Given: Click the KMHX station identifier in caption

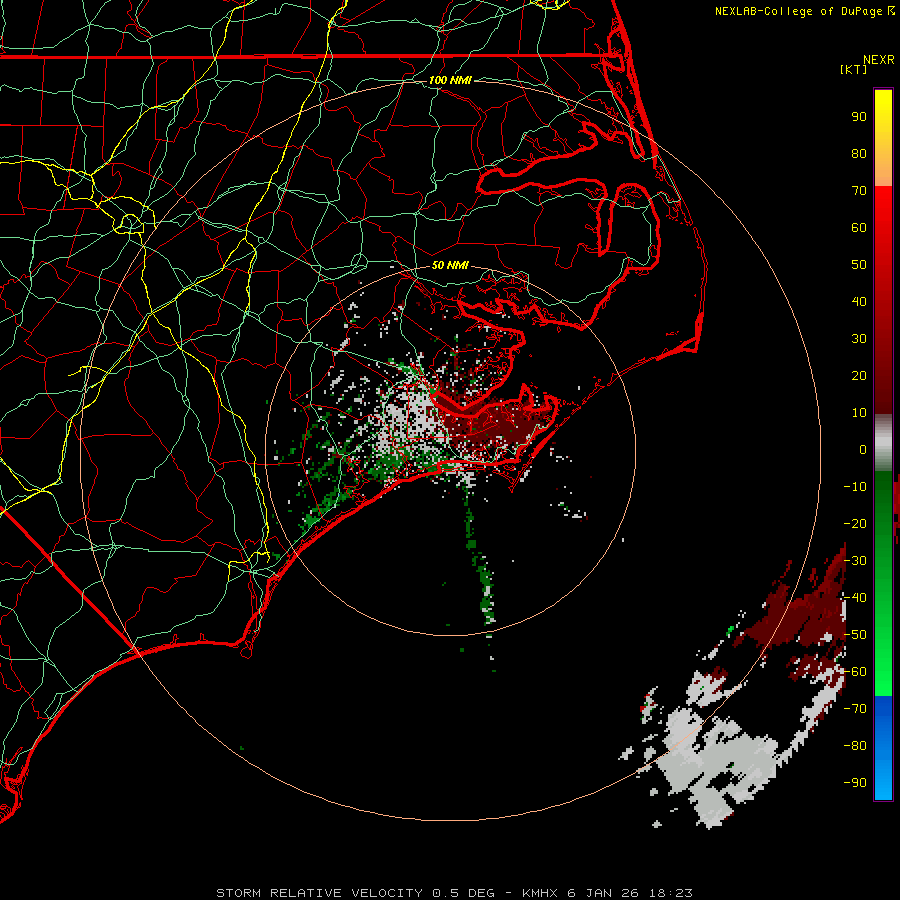Looking at the screenshot, I should (x=540, y=893).
